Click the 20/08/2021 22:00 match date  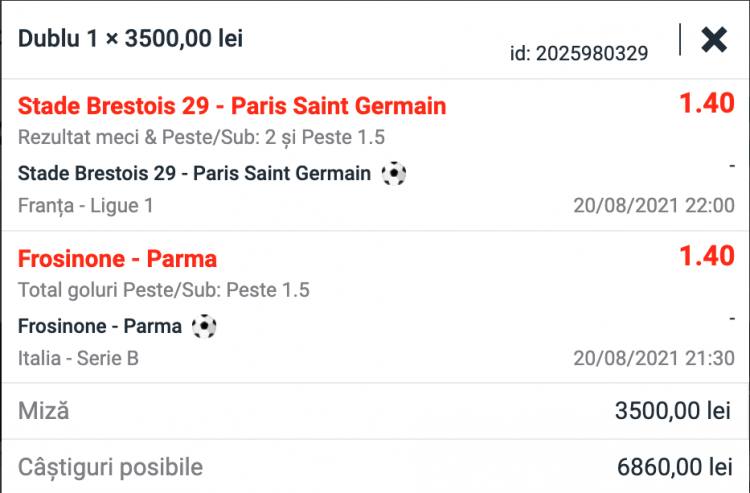[x=653, y=206]
